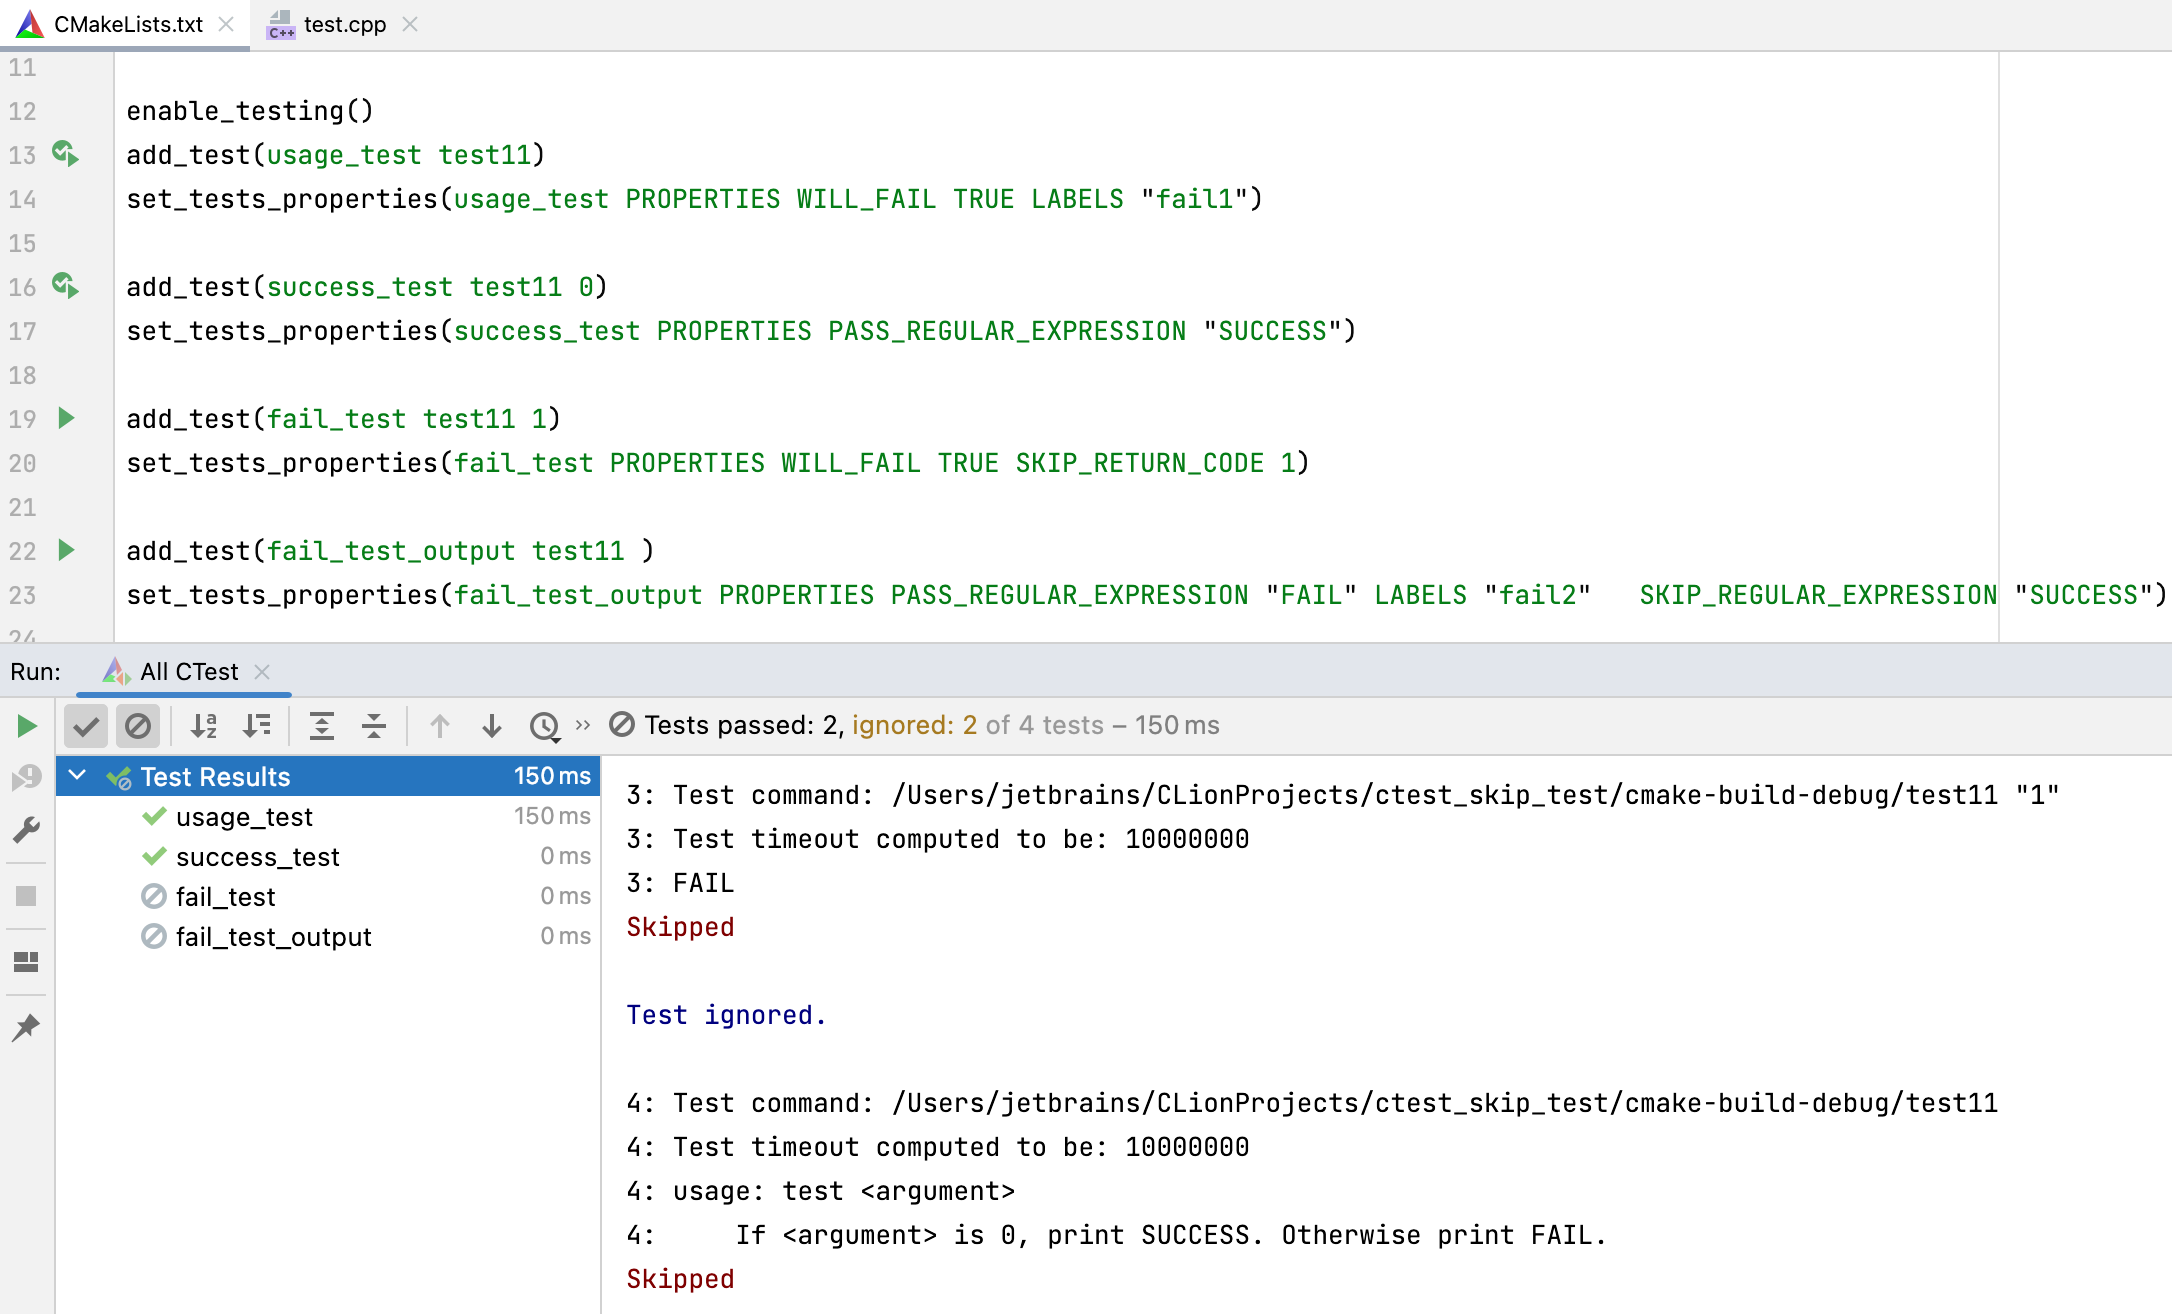This screenshot has width=2172, height=1314.
Task: Close the CMakeLists.txt tab
Action: pos(227,24)
